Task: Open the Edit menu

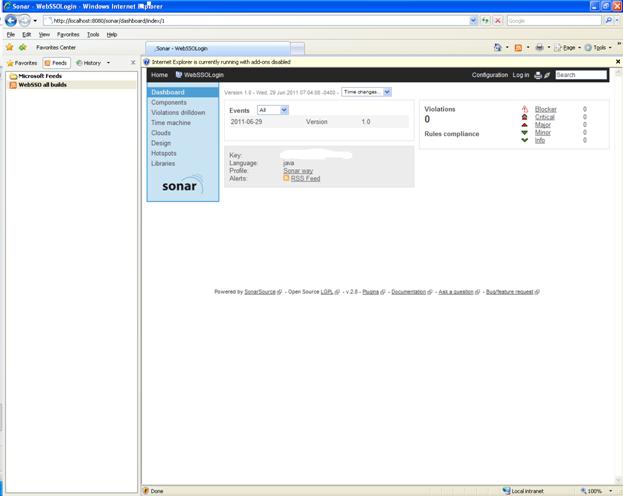Action: [x=27, y=35]
